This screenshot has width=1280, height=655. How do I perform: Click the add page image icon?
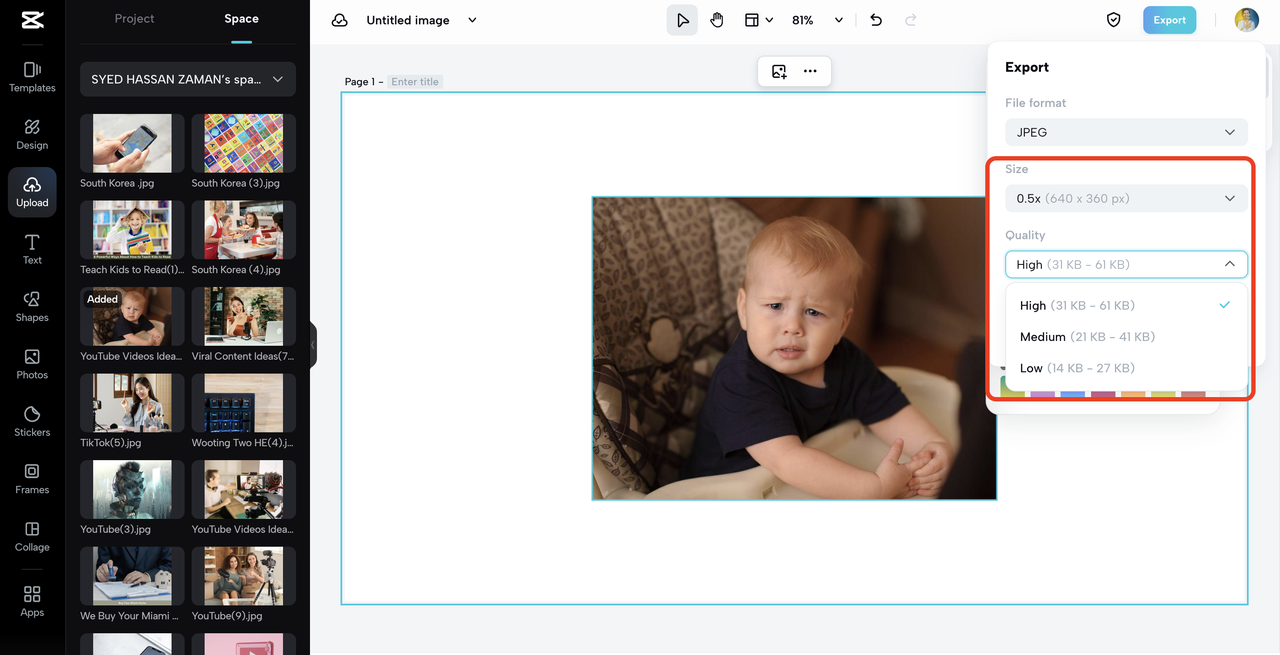(x=779, y=71)
